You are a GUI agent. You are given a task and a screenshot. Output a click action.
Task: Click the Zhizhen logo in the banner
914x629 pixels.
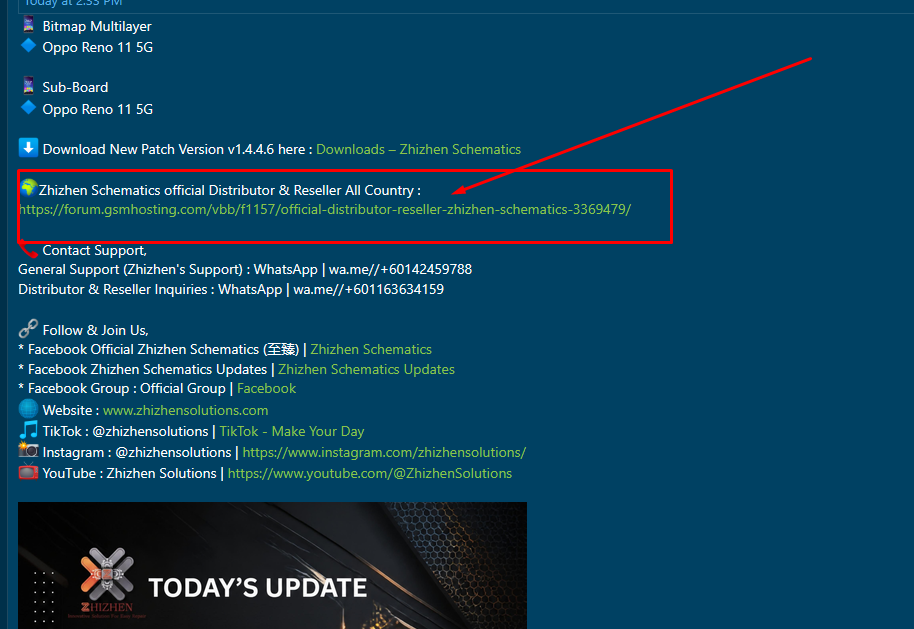(x=107, y=581)
